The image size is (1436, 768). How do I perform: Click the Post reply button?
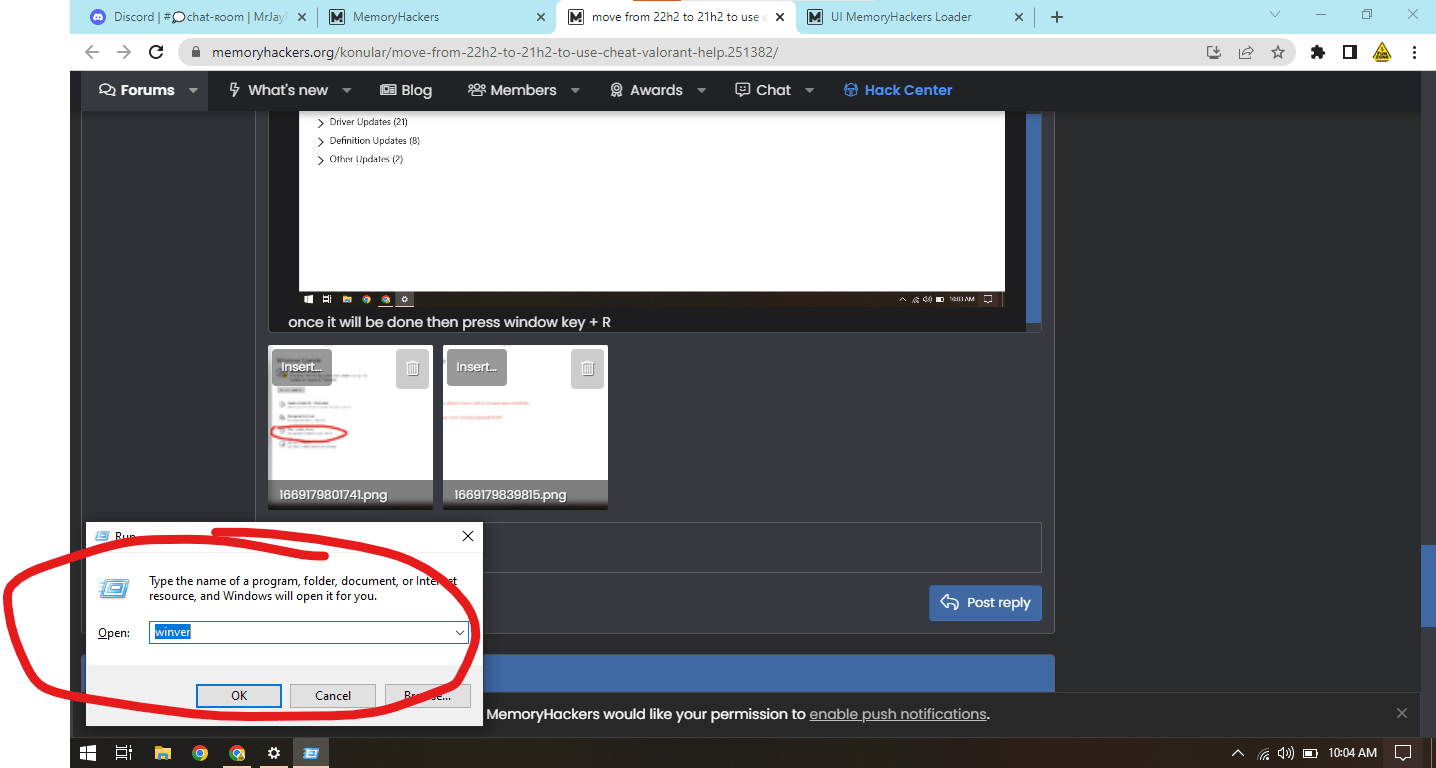986,603
